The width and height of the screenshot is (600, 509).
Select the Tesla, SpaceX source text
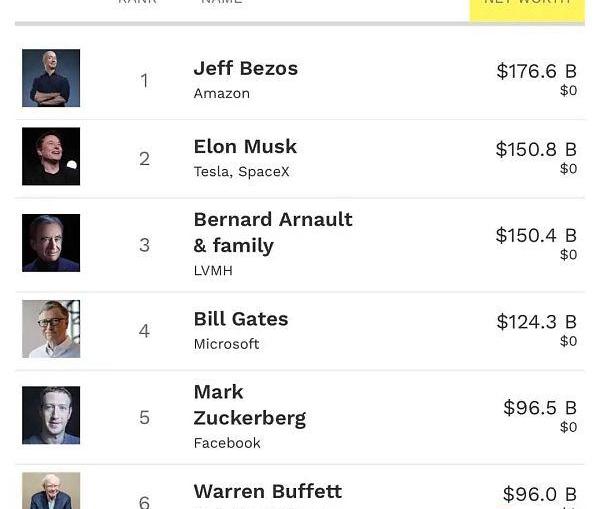[x=241, y=171]
